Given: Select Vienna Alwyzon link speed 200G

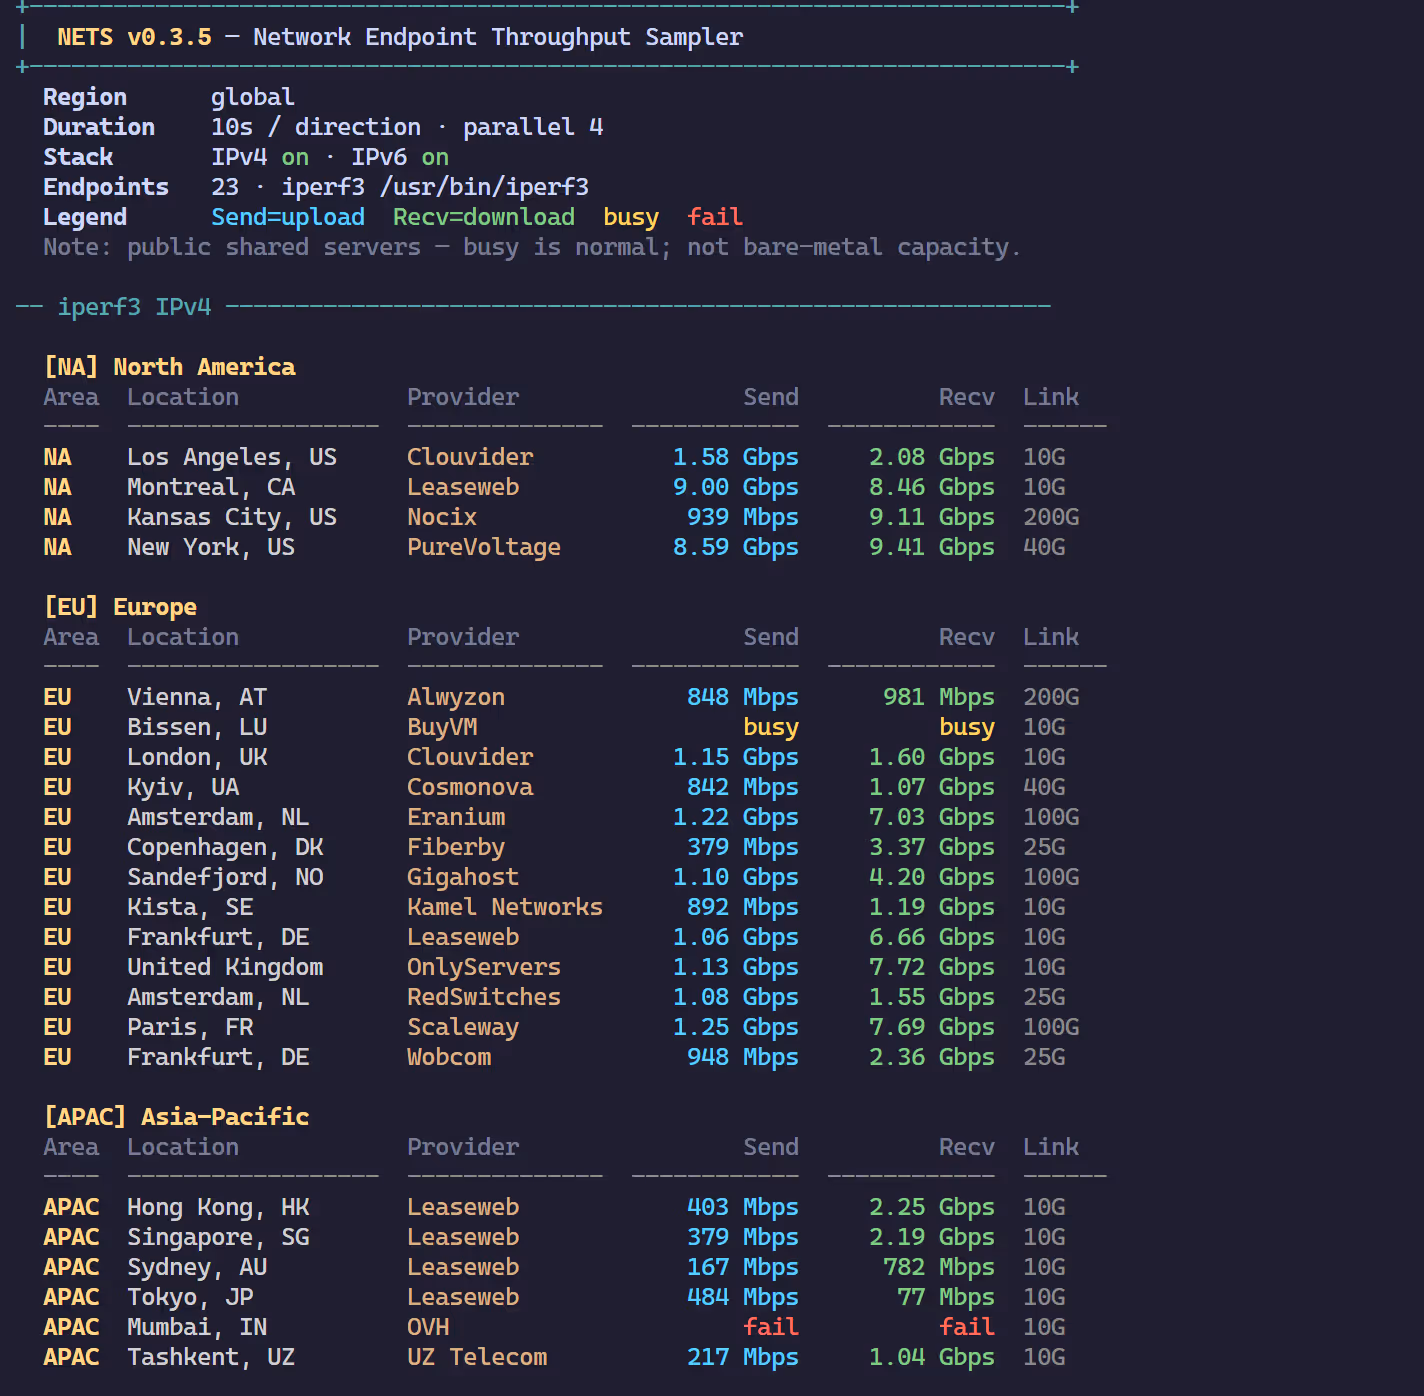Looking at the screenshot, I should pos(1051,697).
